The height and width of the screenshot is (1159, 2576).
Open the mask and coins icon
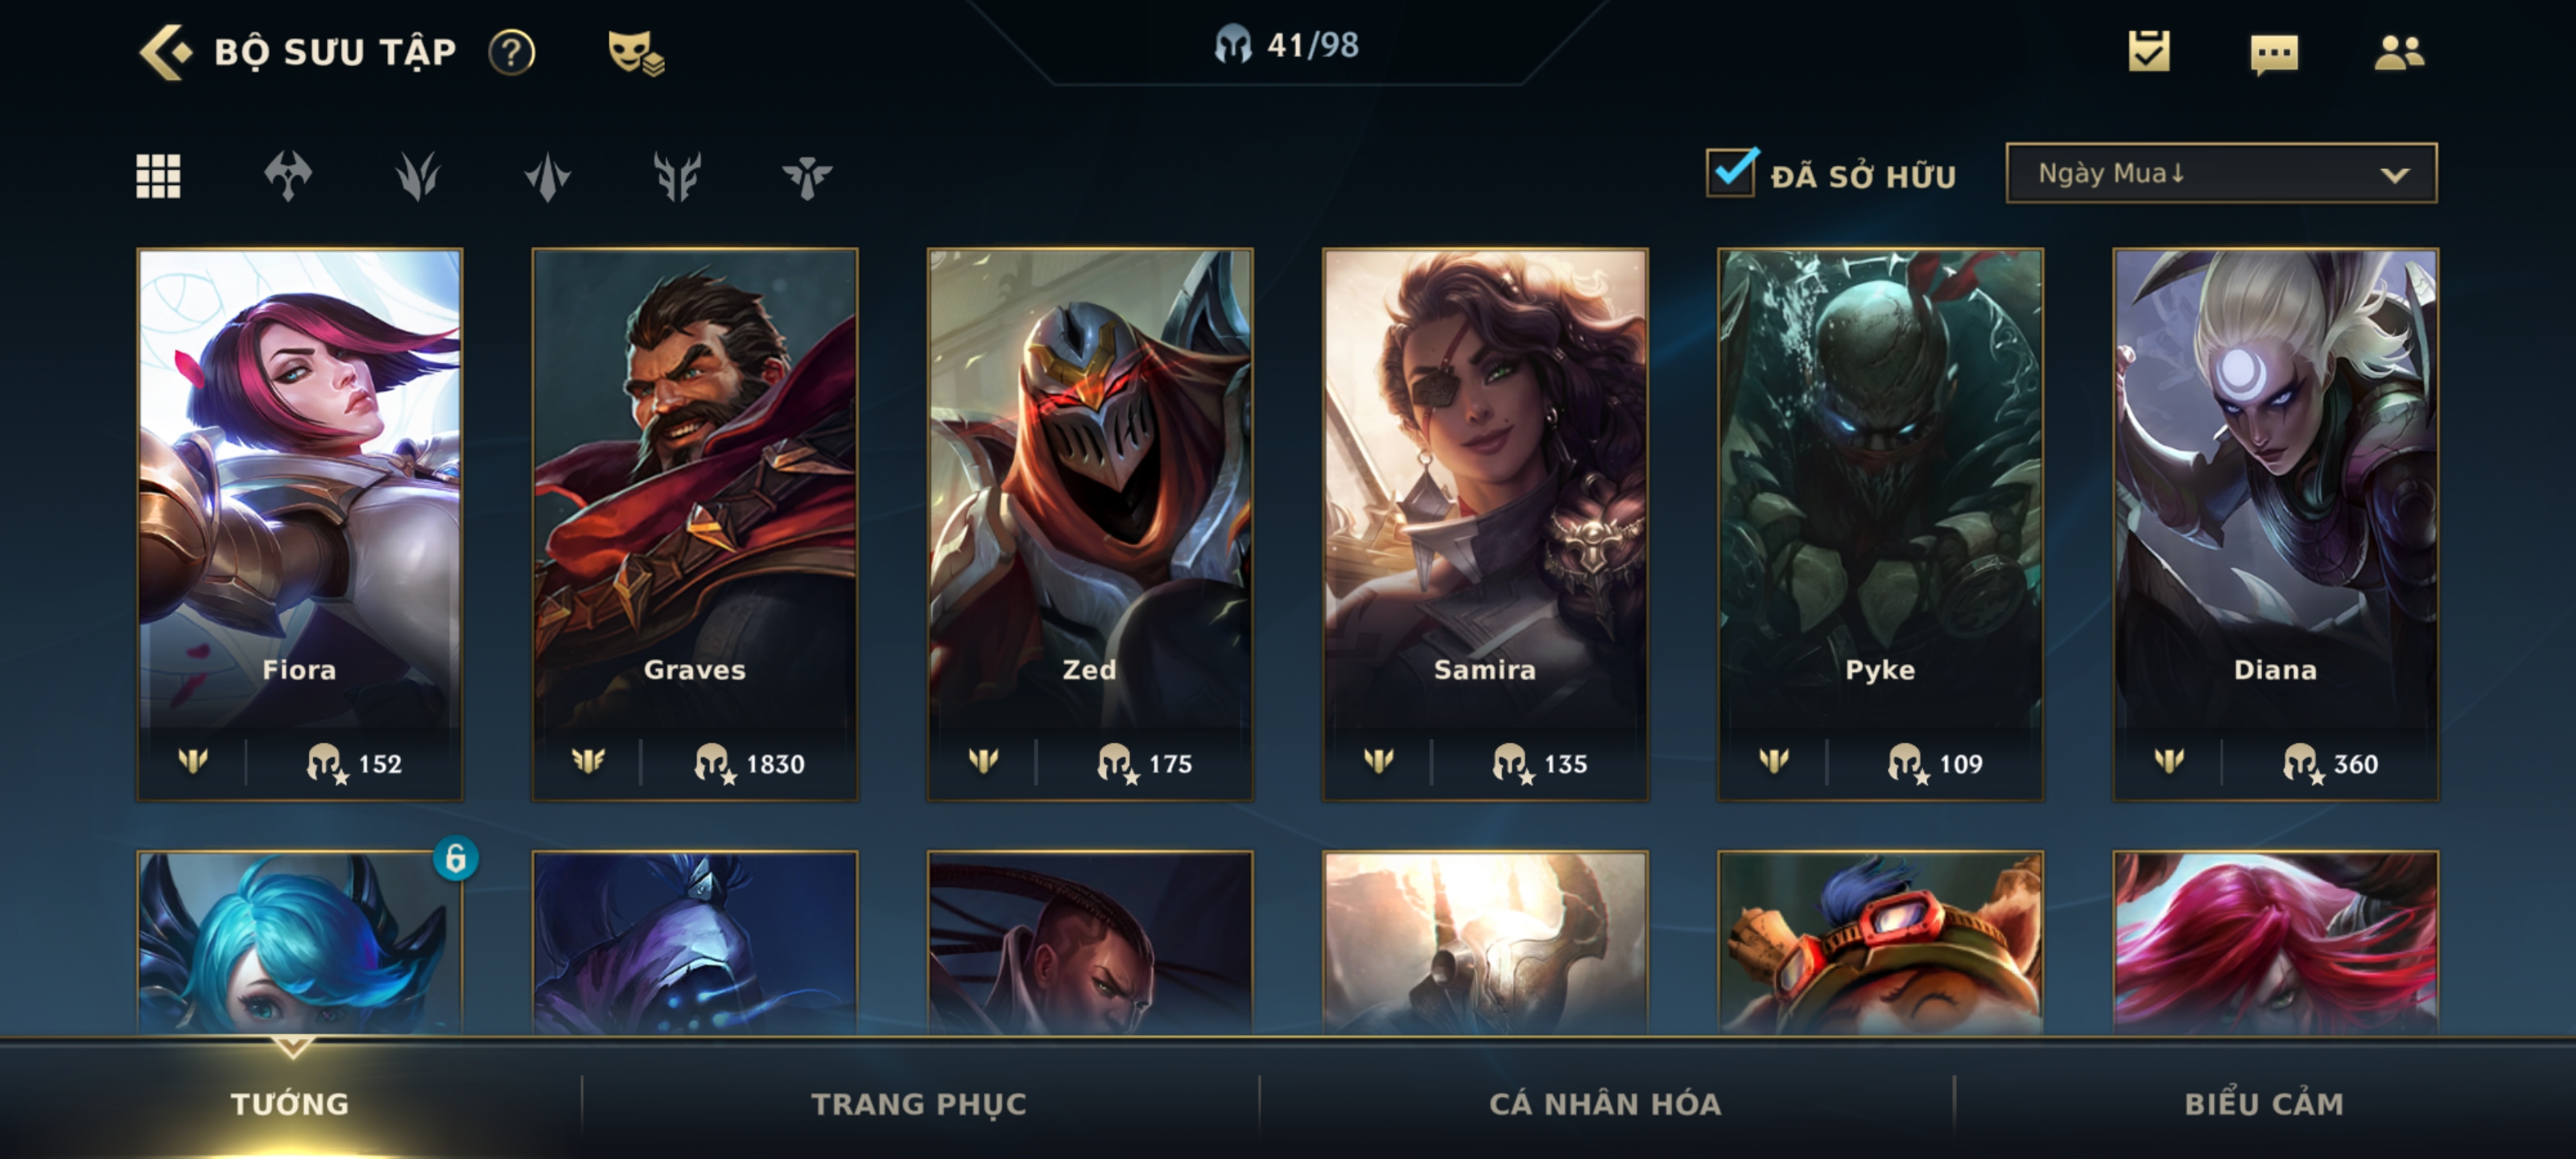(636, 52)
